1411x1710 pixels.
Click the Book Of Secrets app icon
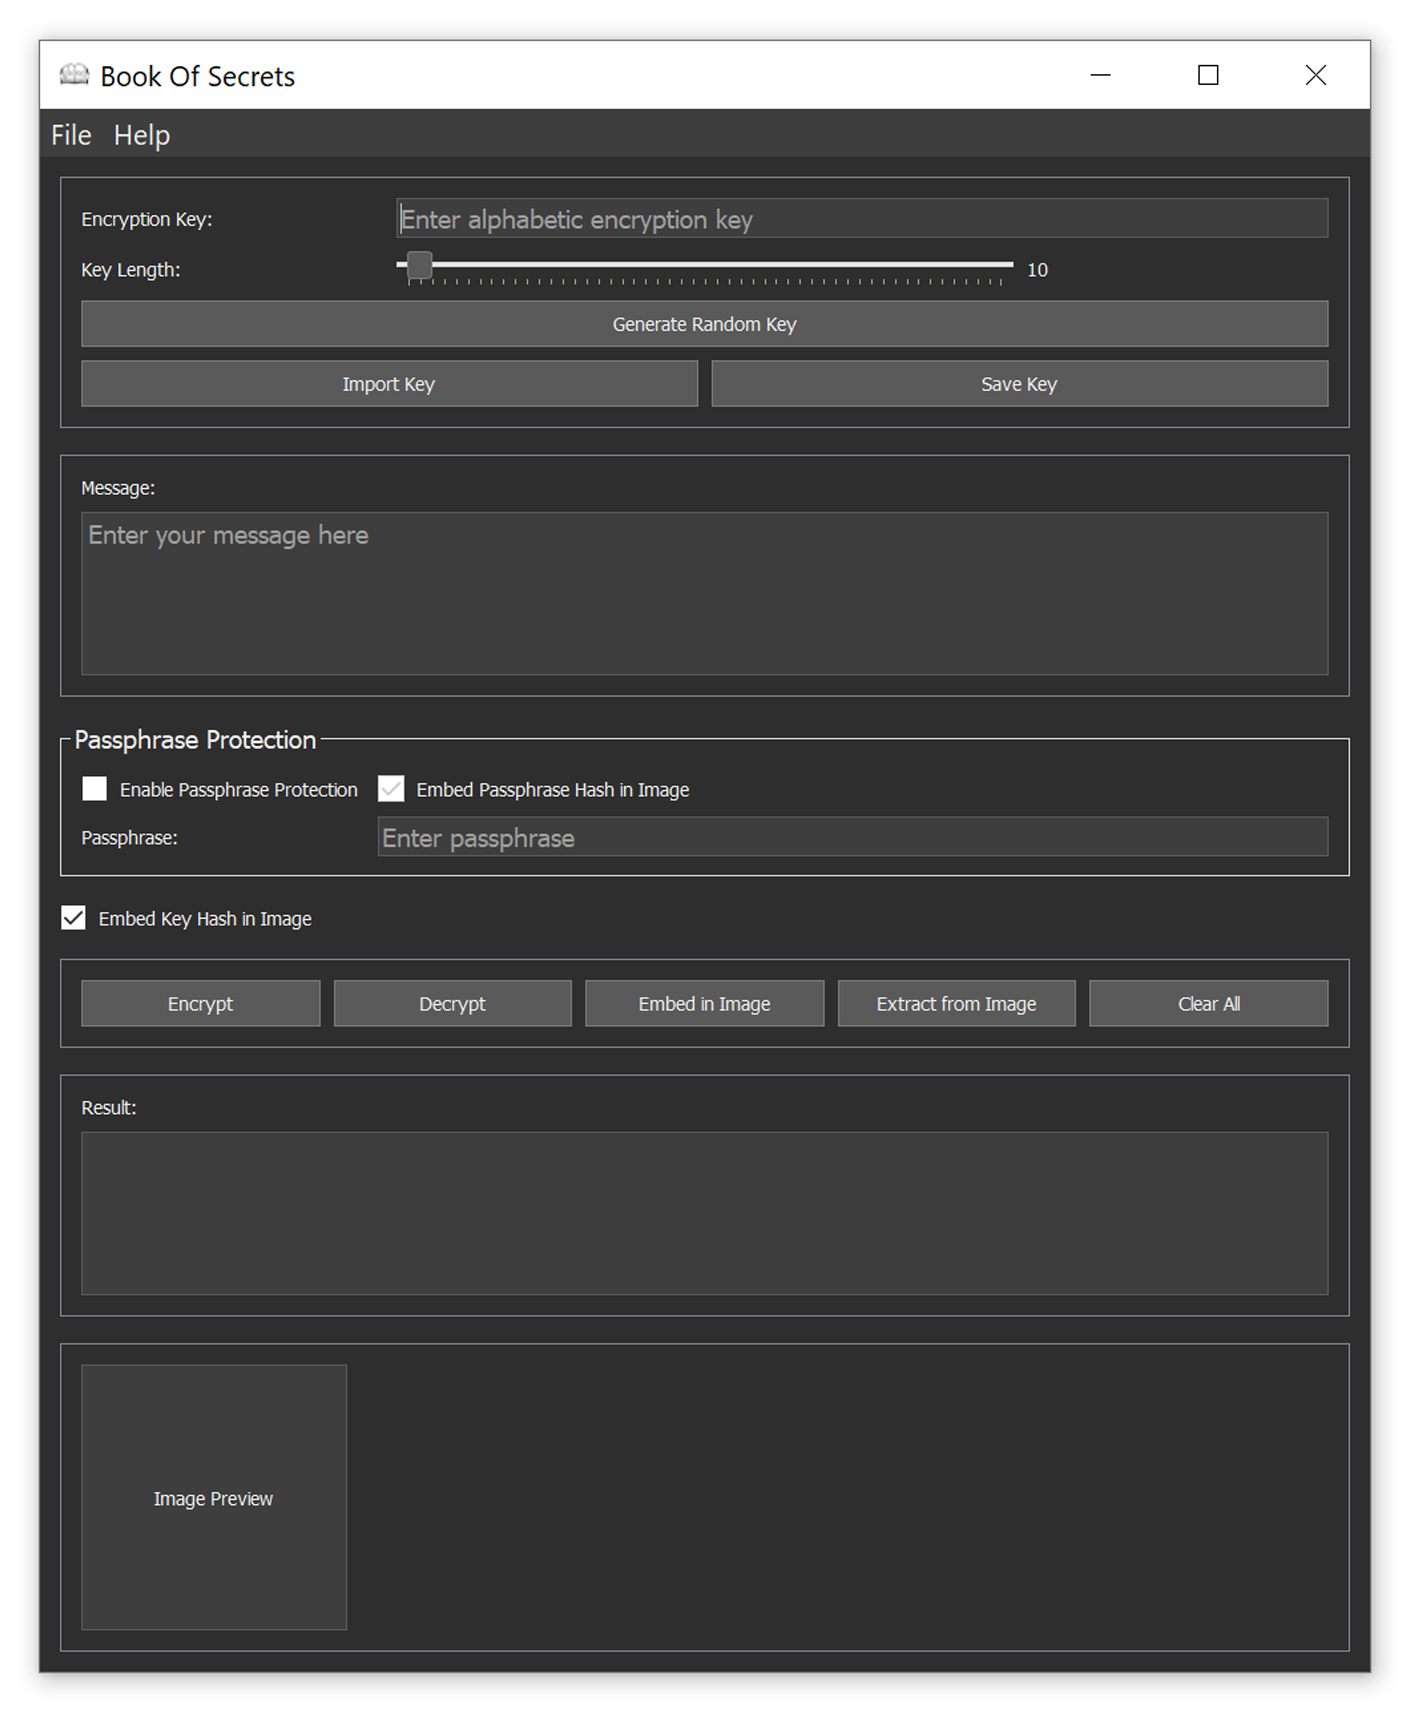pos(74,75)
